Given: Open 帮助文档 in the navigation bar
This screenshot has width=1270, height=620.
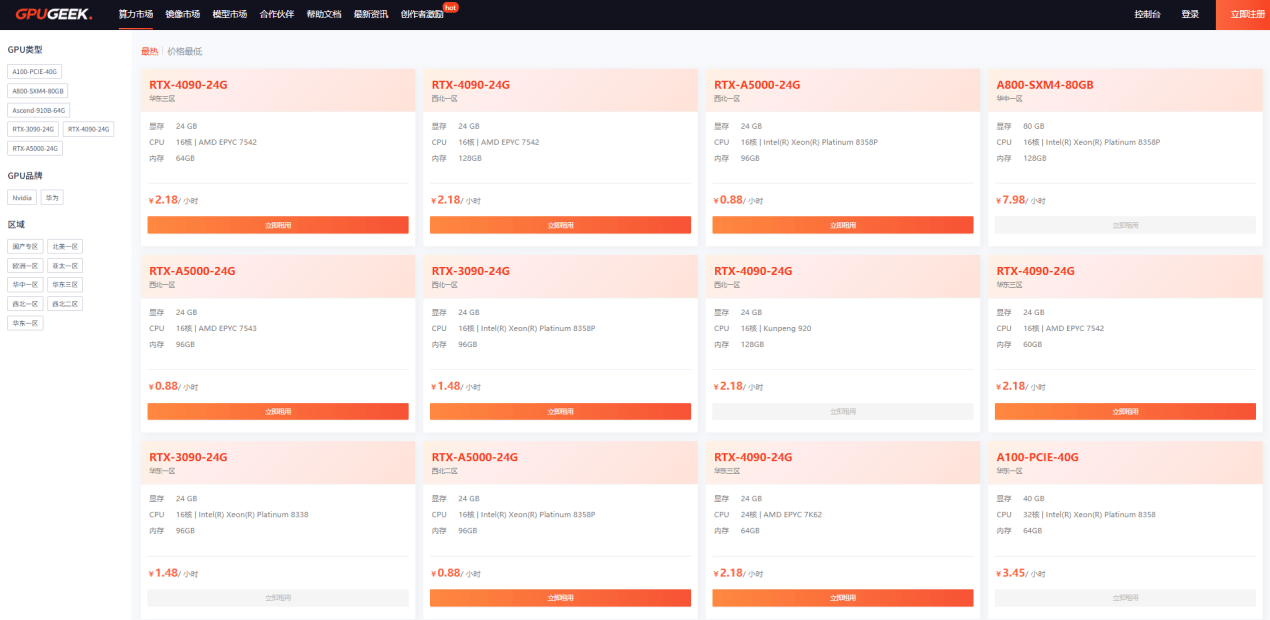Looking at the screenshot, I should coord(323,14).
